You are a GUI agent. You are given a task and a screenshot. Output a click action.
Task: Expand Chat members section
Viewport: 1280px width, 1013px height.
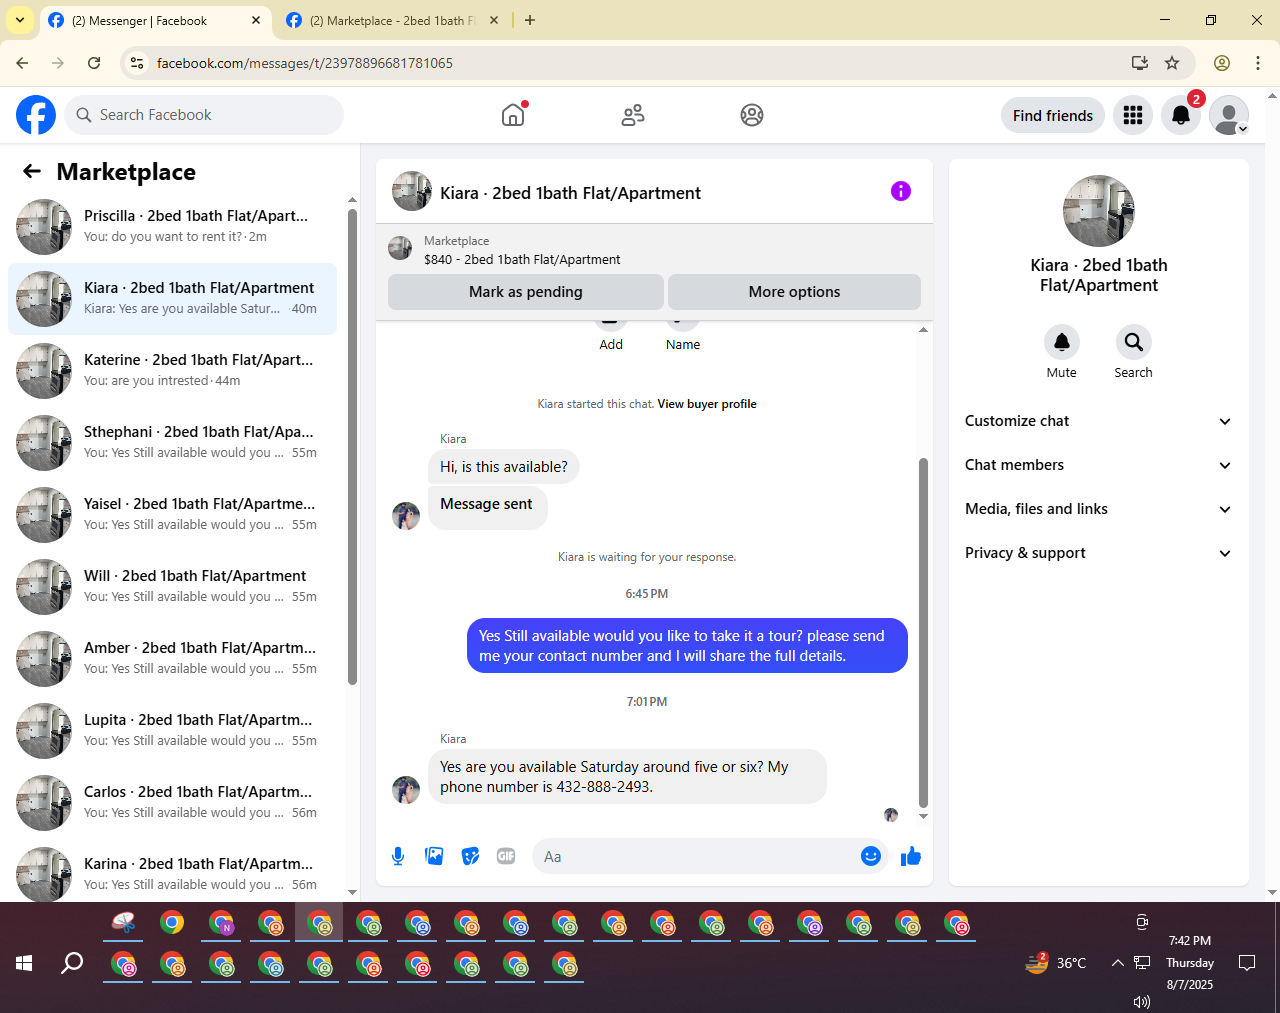coord(1099,465)
